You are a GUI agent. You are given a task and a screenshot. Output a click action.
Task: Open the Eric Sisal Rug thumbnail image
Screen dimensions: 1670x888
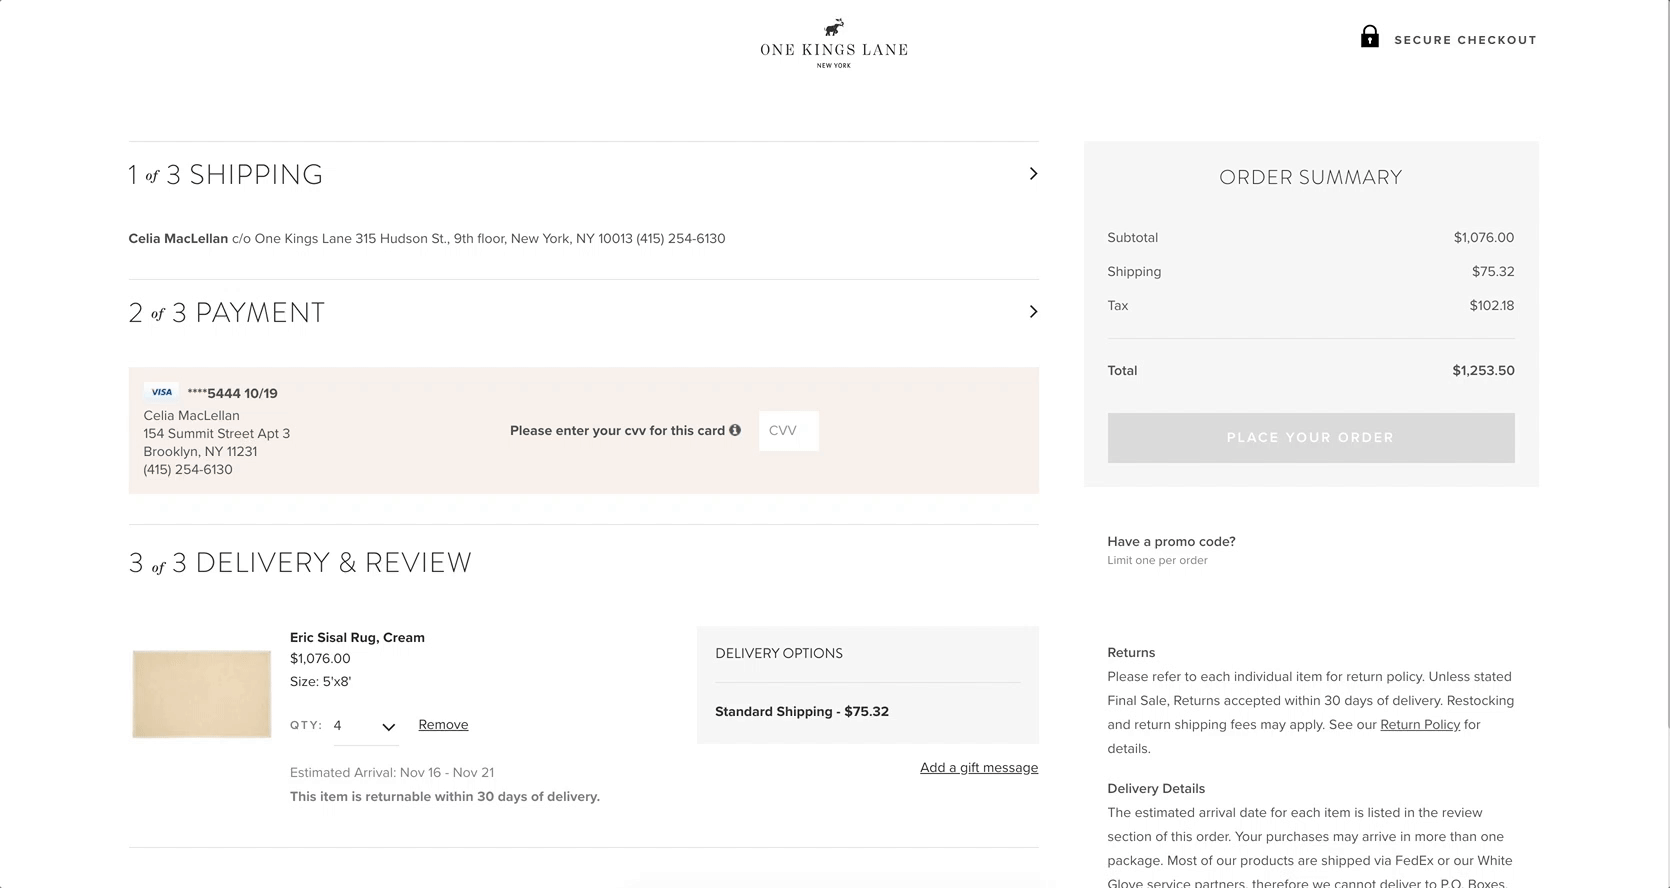point(201,694)
